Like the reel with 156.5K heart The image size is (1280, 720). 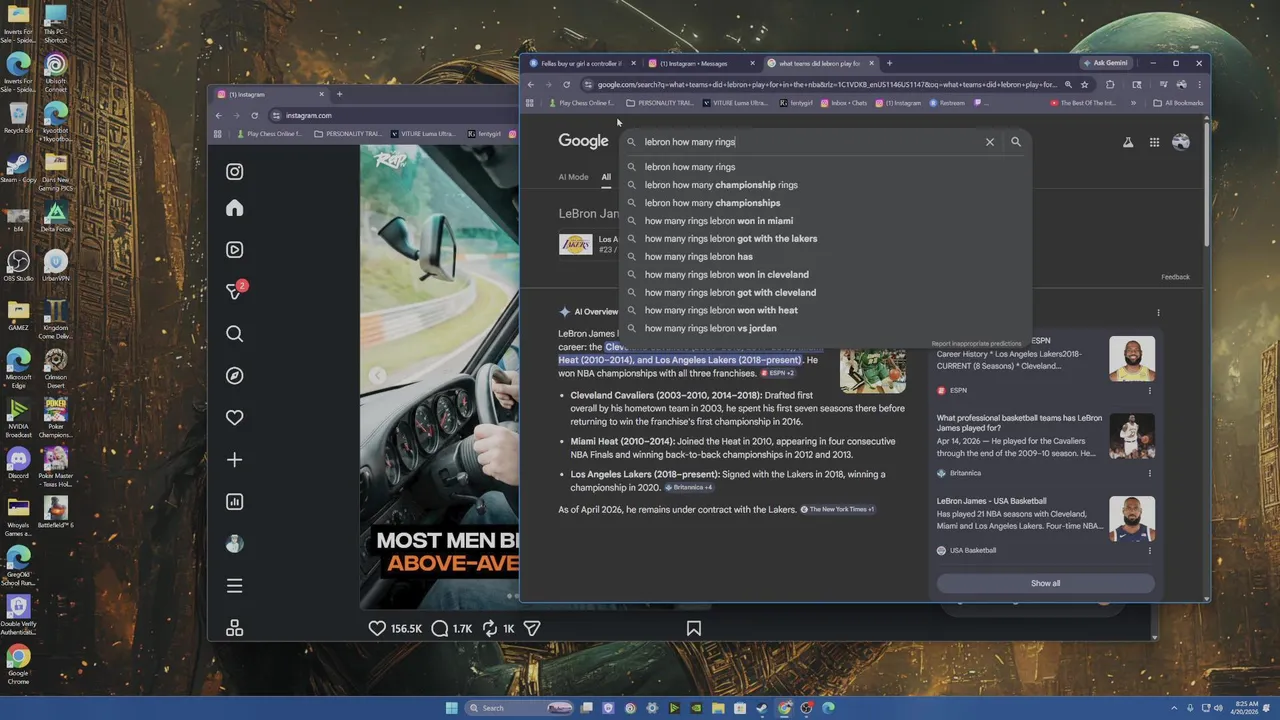coord(377,628)
